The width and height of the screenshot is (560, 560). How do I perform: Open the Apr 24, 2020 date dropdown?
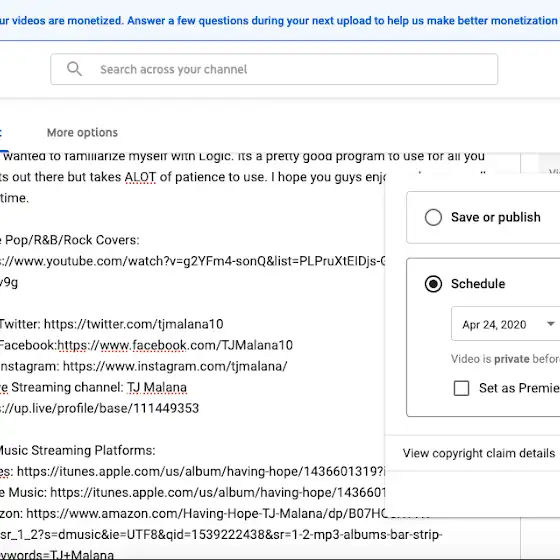[506, 324]
